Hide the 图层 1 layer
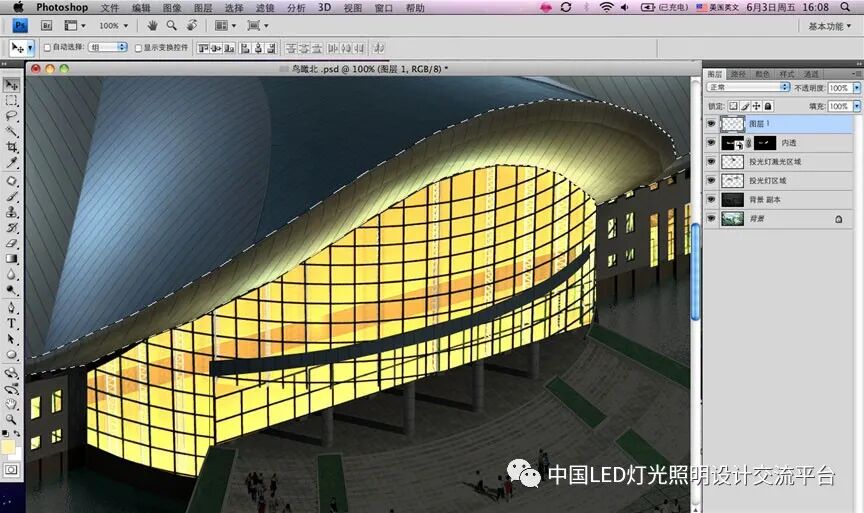The height and width of the screenshot is (513, 864). [x=711, y=124]
